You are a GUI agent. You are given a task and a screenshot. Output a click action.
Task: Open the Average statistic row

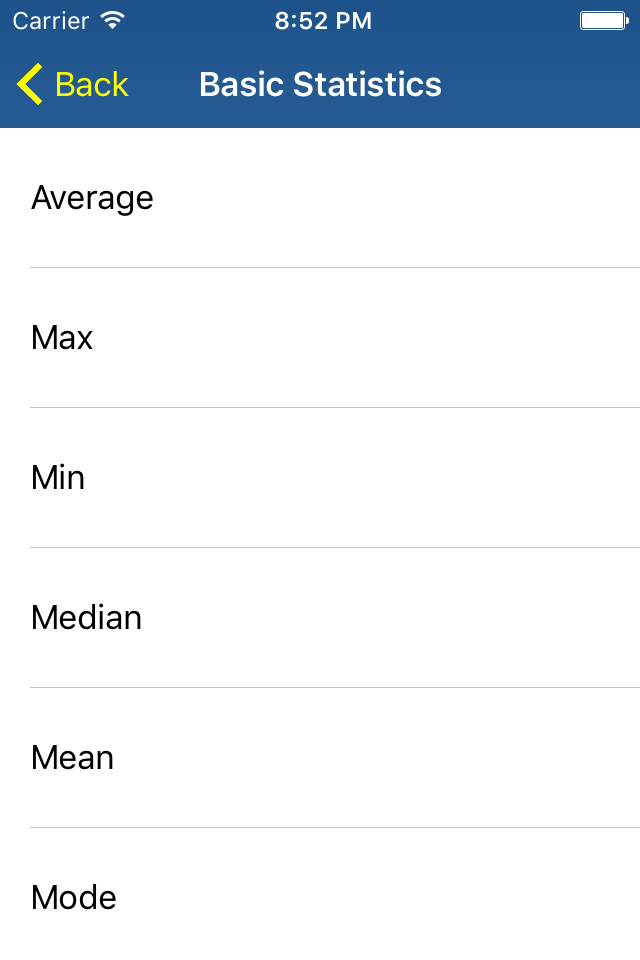coord(320,198)
